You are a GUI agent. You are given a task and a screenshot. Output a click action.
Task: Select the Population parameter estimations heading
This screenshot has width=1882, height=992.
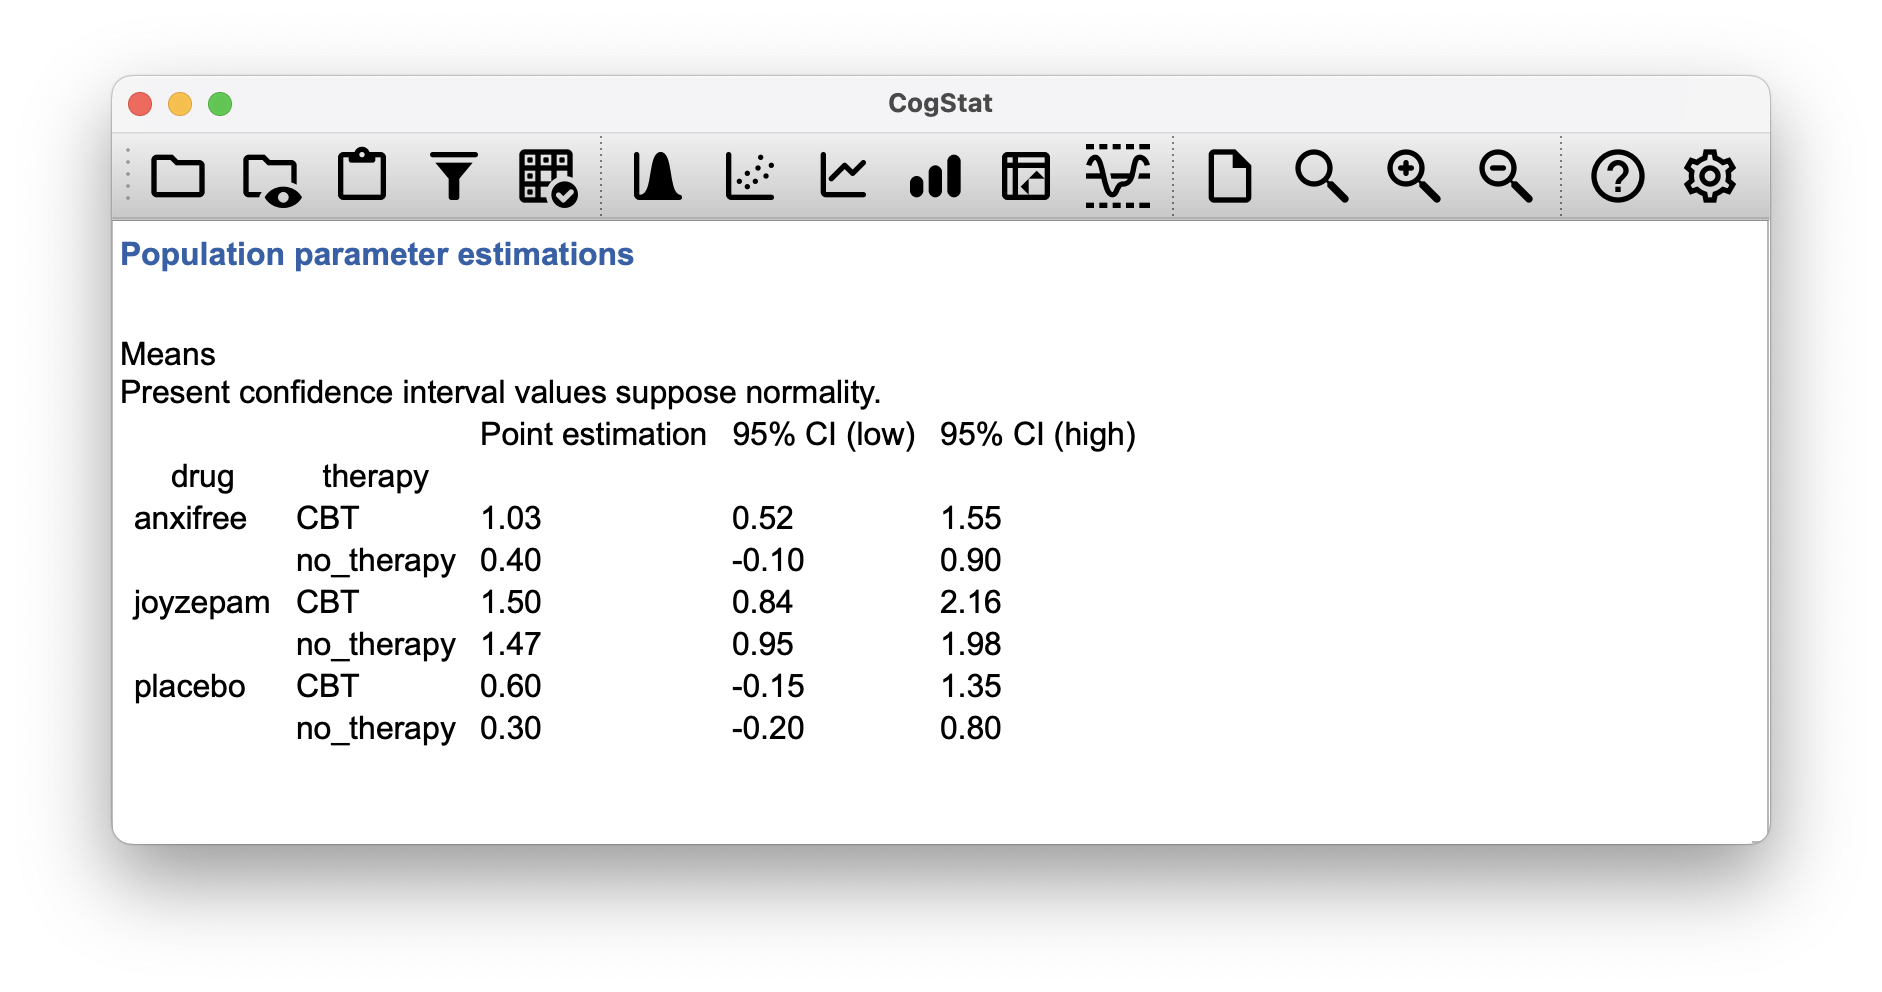pos(376,254)
